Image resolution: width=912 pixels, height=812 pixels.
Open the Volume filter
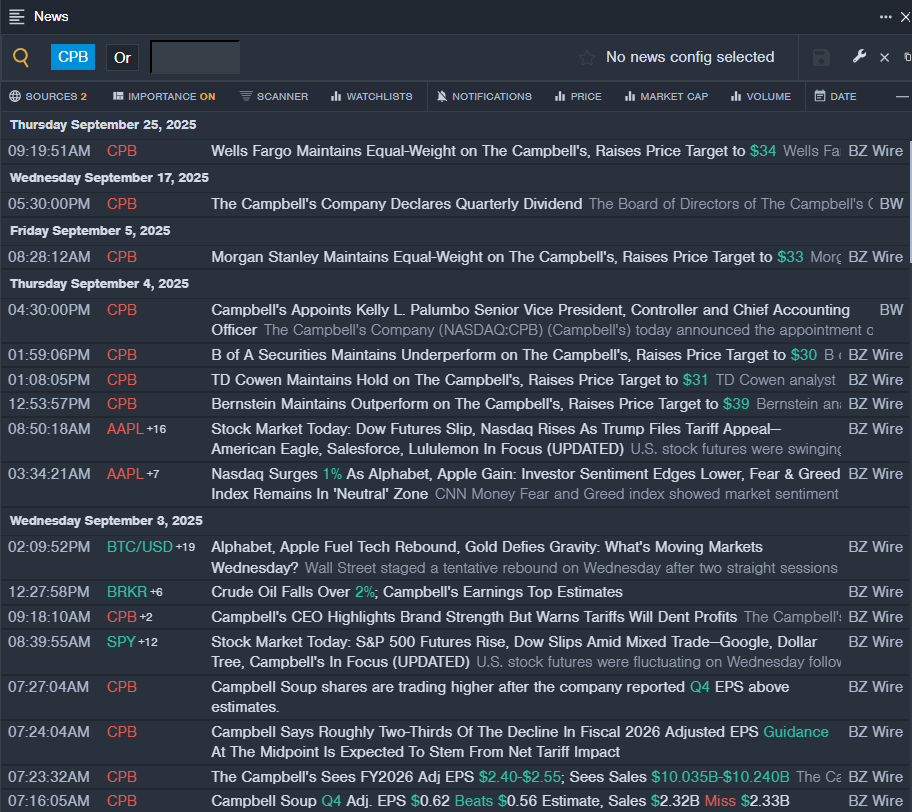760,97
